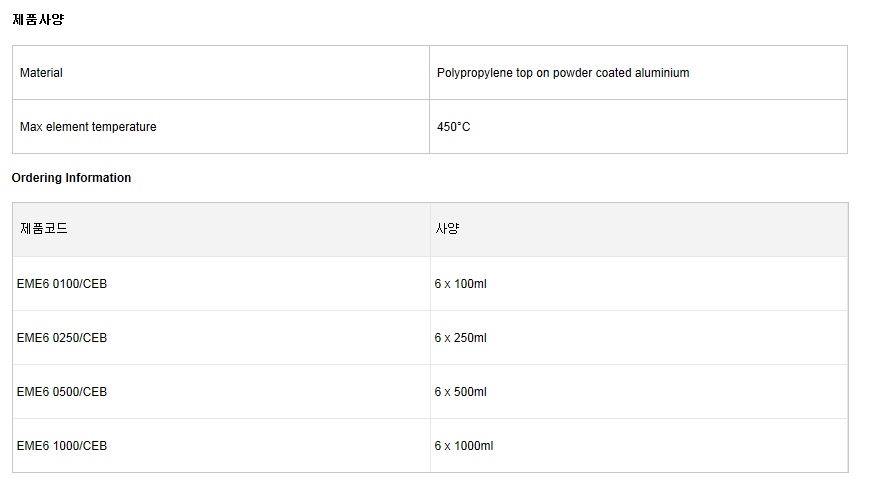
Task: Click the 제품코드 column header
Action: point(44,229)
